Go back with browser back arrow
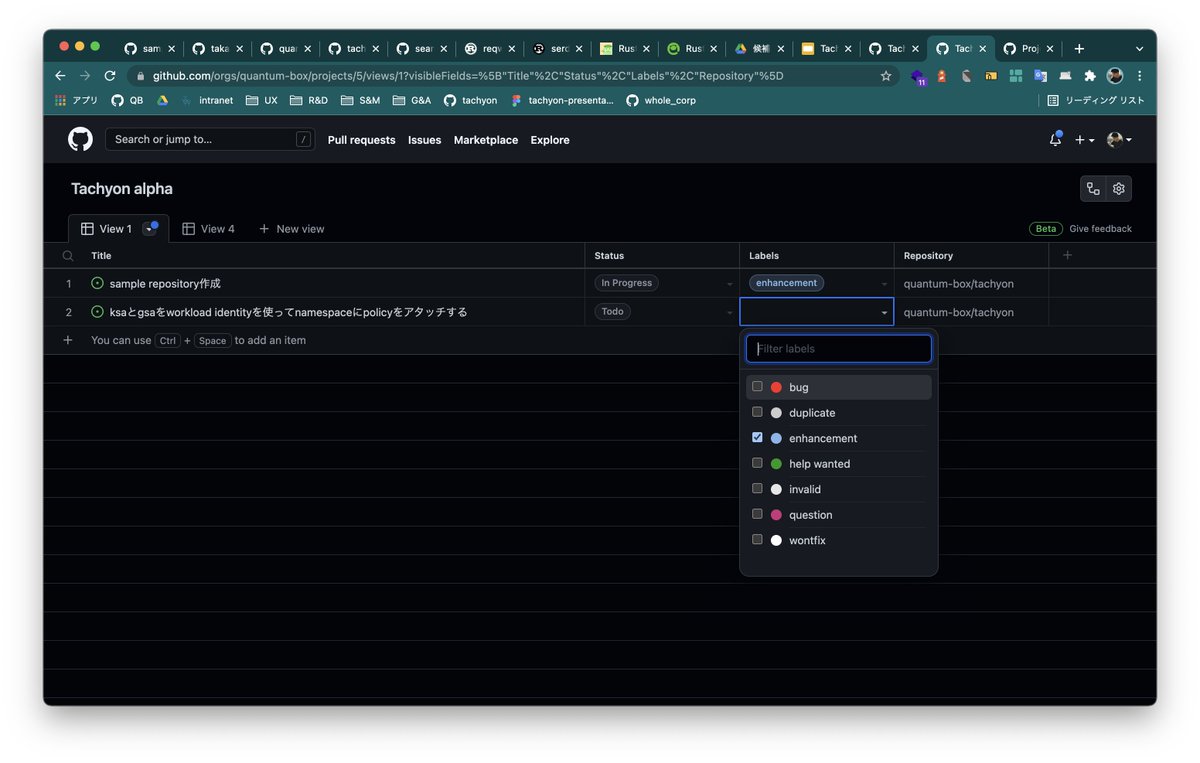 click(x=60, y=76)
